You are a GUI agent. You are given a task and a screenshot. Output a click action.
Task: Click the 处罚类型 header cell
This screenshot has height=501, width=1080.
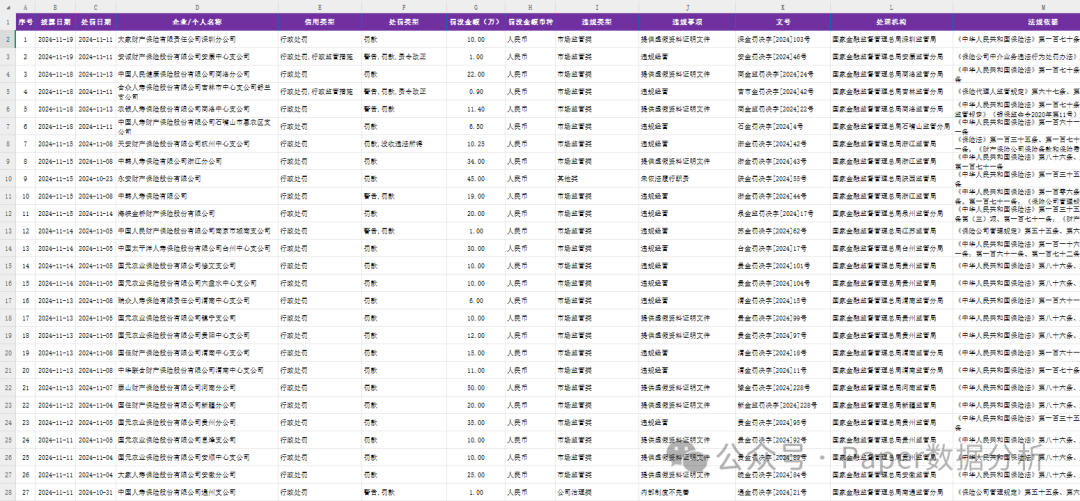click(404, 21)
